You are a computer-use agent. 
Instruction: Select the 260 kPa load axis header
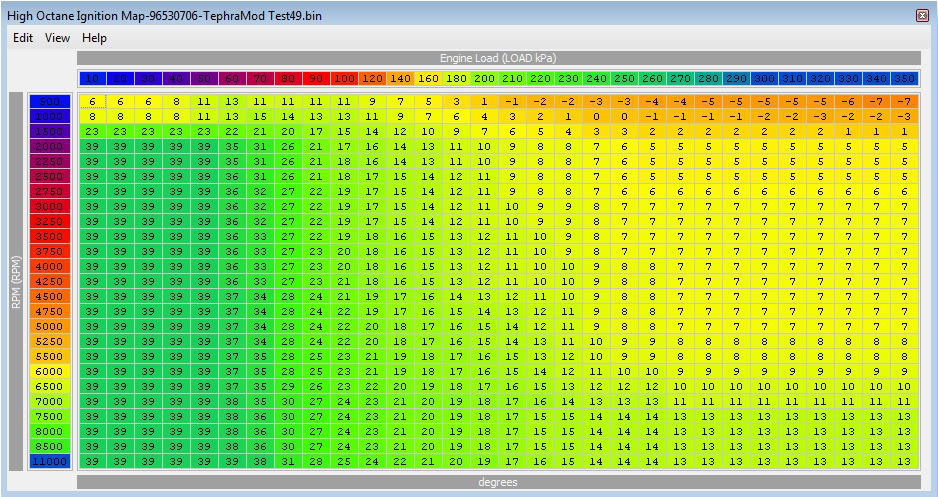(652, 78)
